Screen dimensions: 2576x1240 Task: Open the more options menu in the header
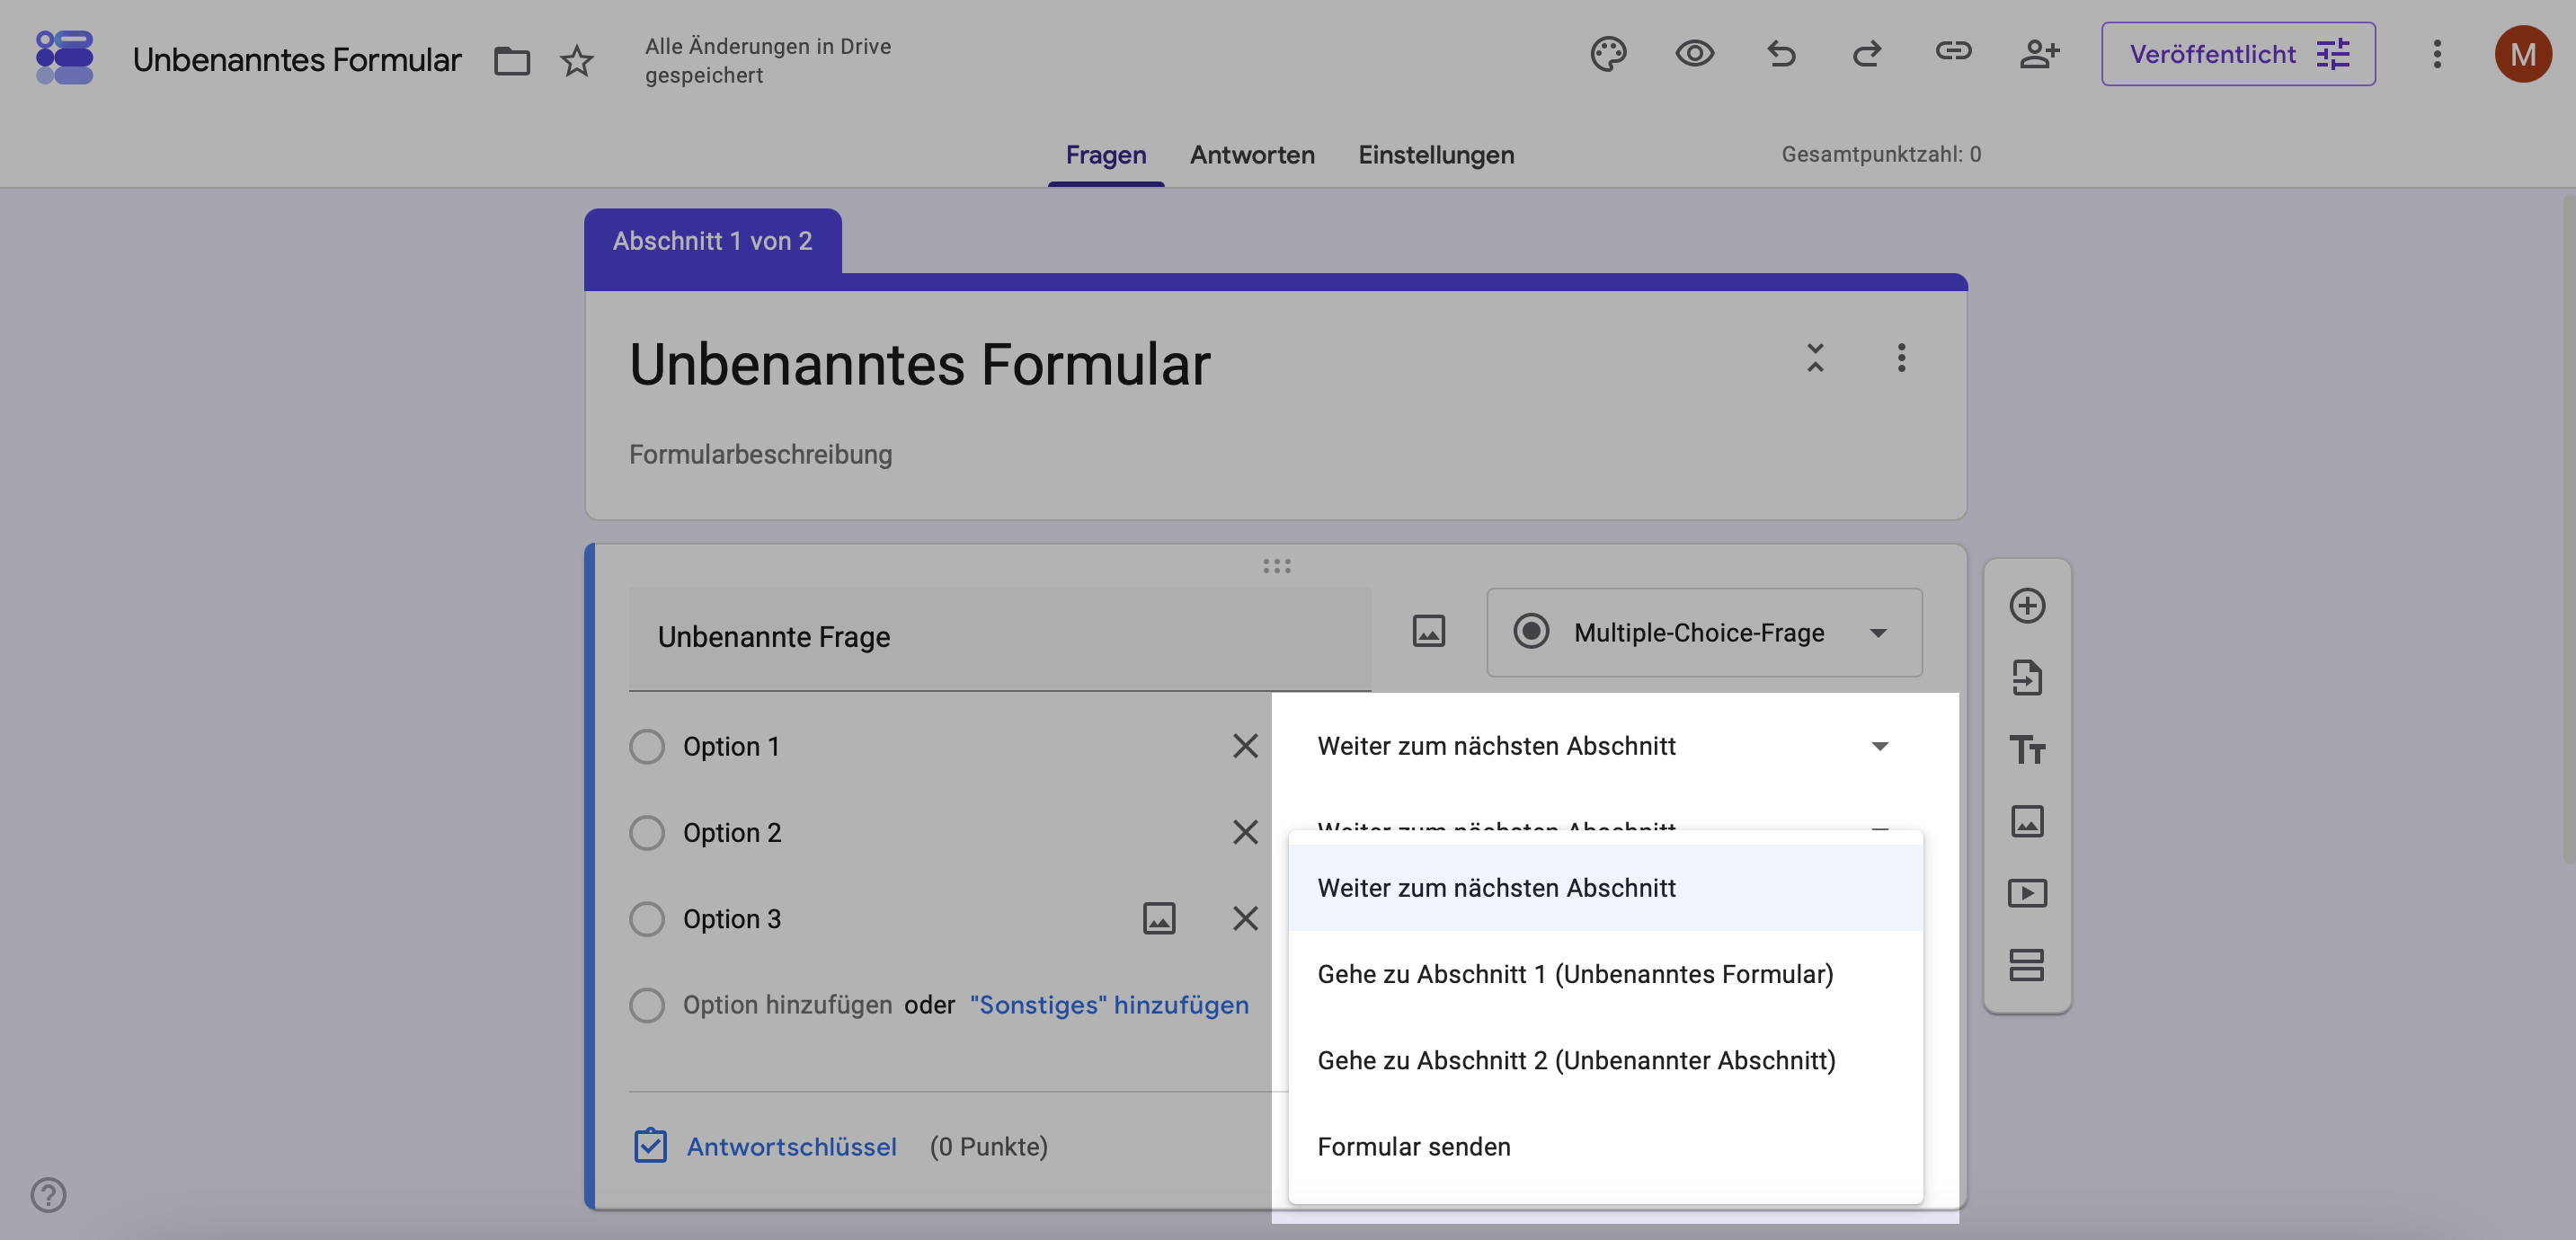pyautogui.click(x=2437, y=54)
